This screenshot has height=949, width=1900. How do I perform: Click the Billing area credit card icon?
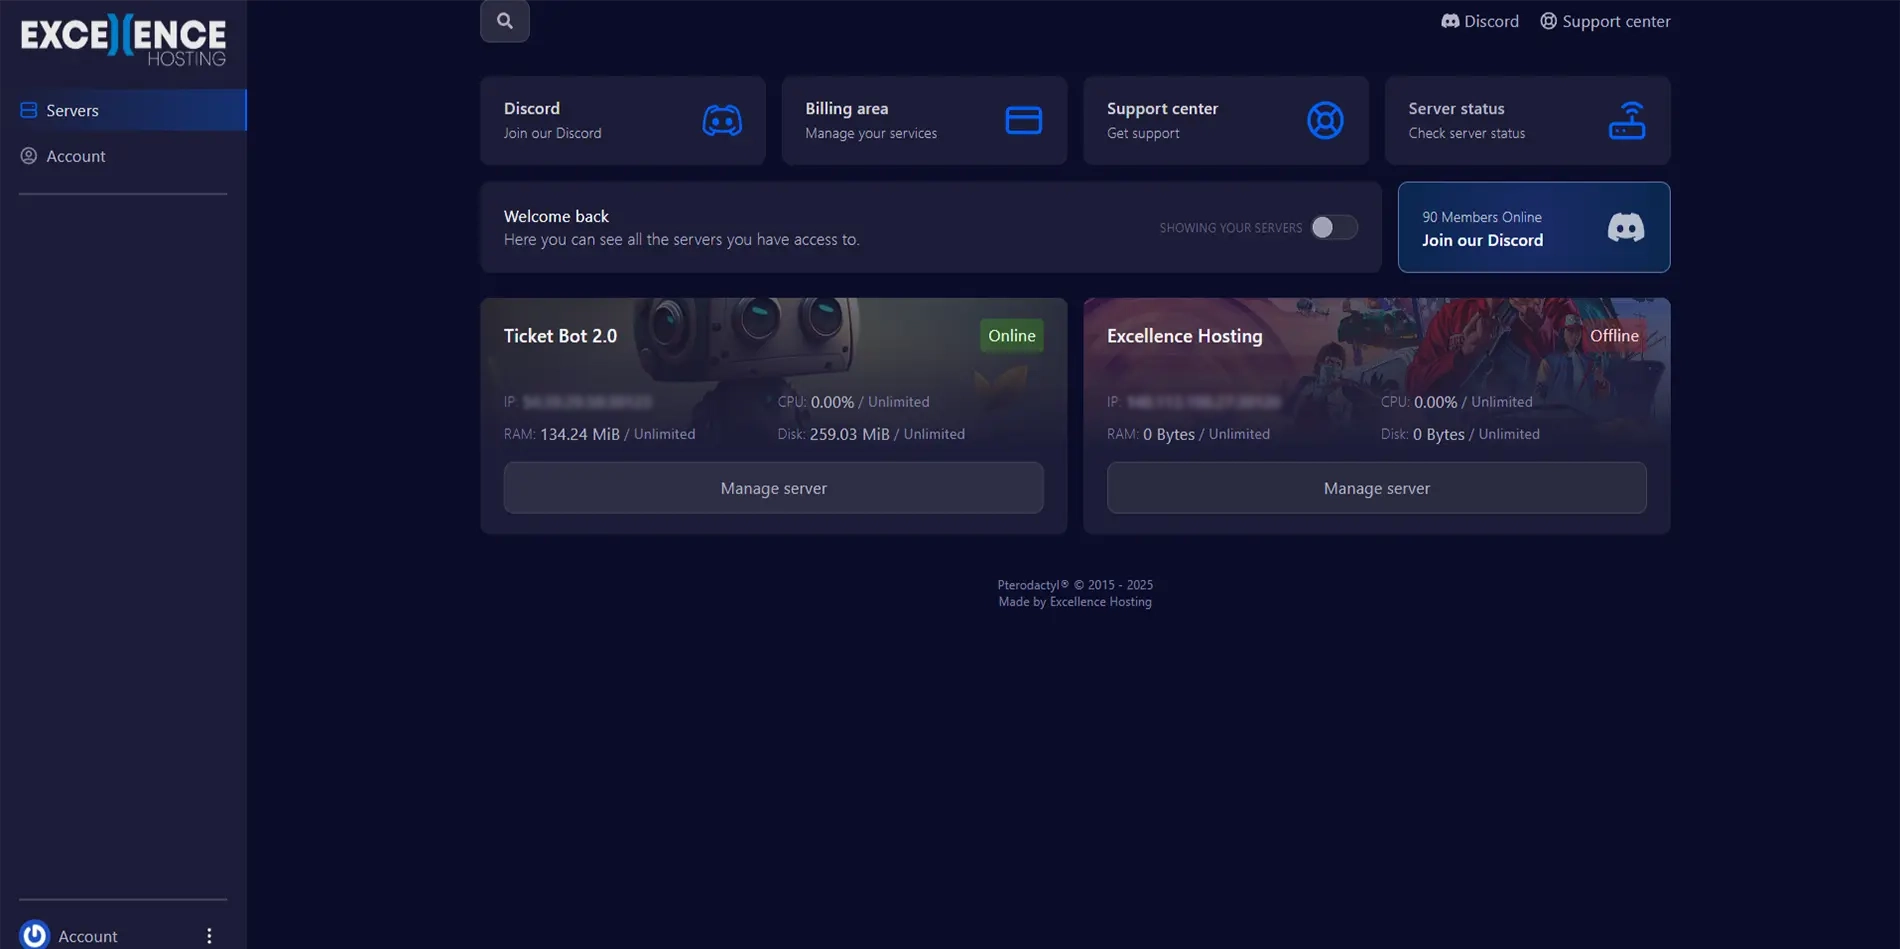[1023, 120]
